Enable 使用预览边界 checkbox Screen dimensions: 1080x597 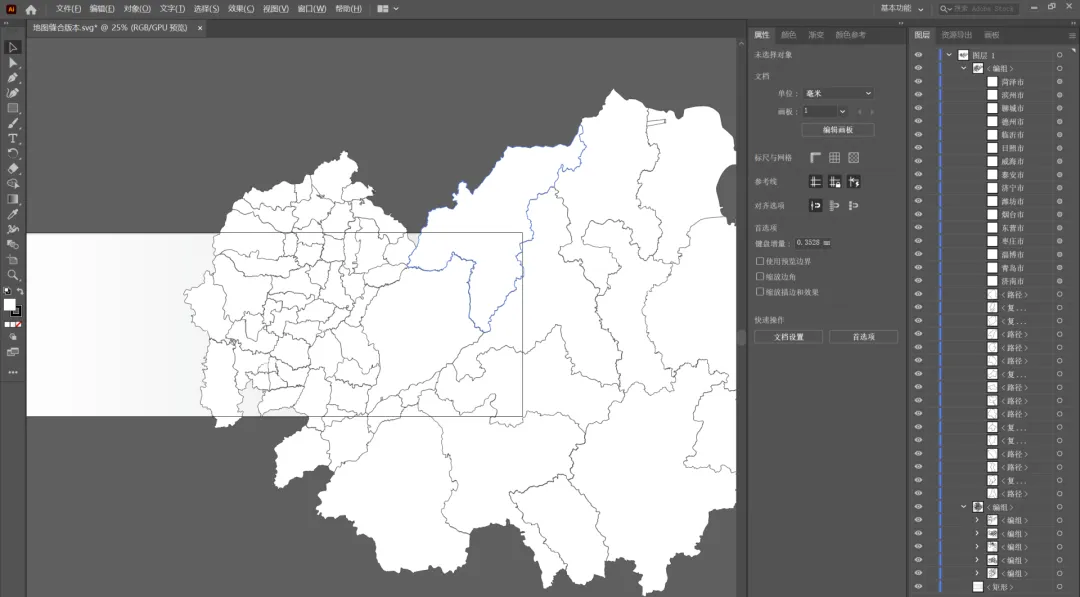tap(760, 261)
